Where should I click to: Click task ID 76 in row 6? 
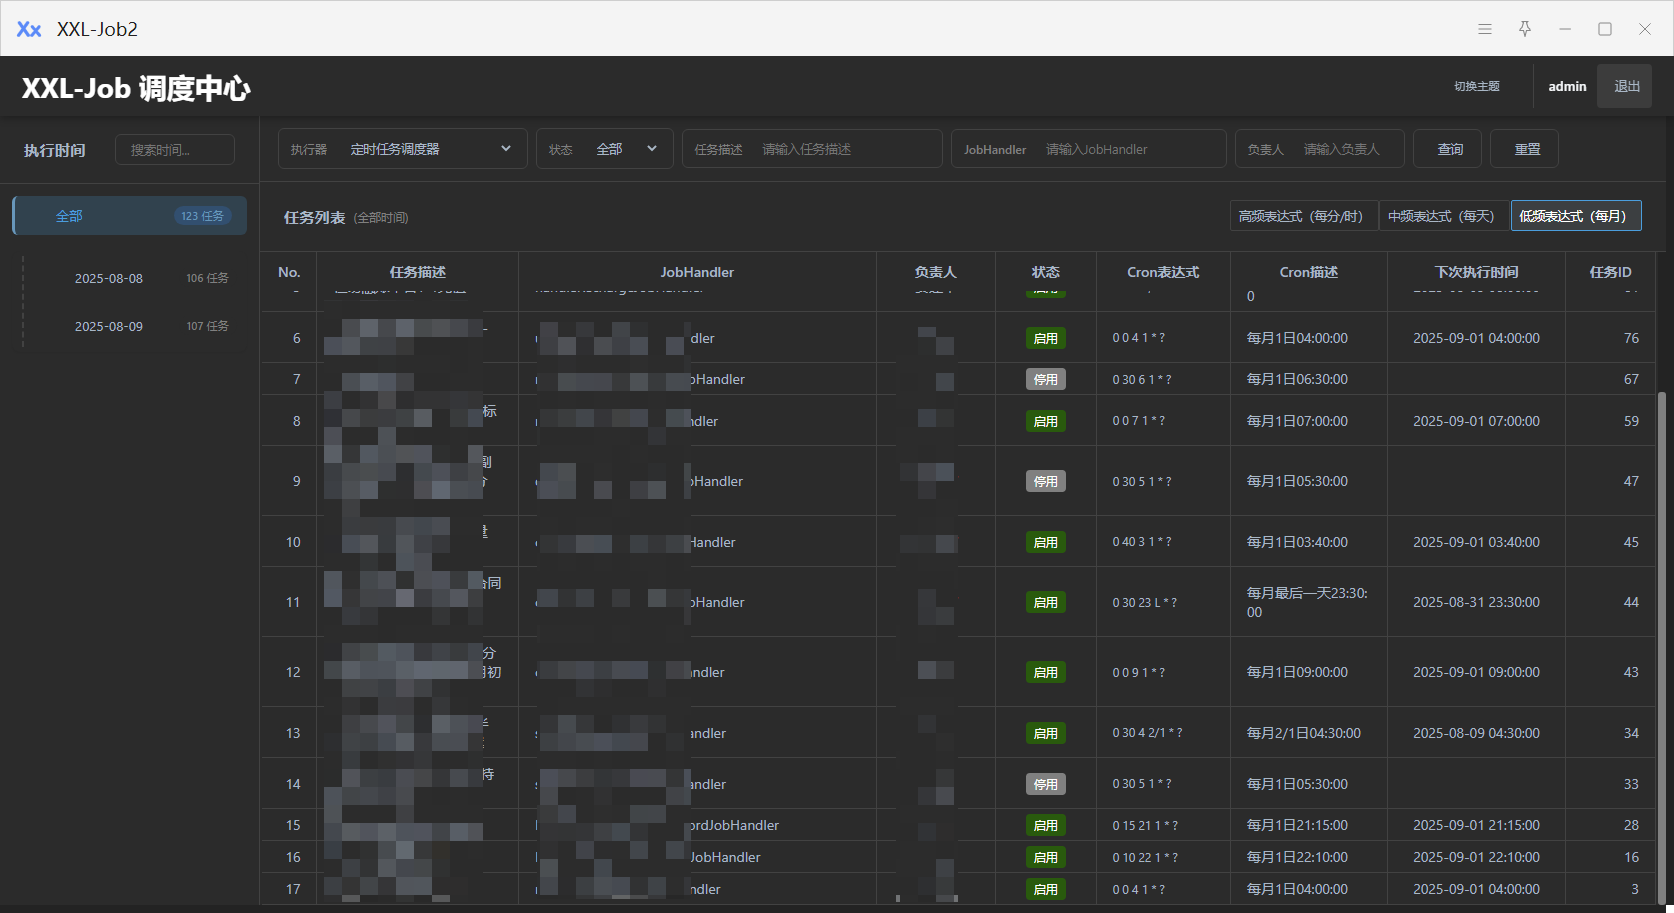click(1631, 338)
